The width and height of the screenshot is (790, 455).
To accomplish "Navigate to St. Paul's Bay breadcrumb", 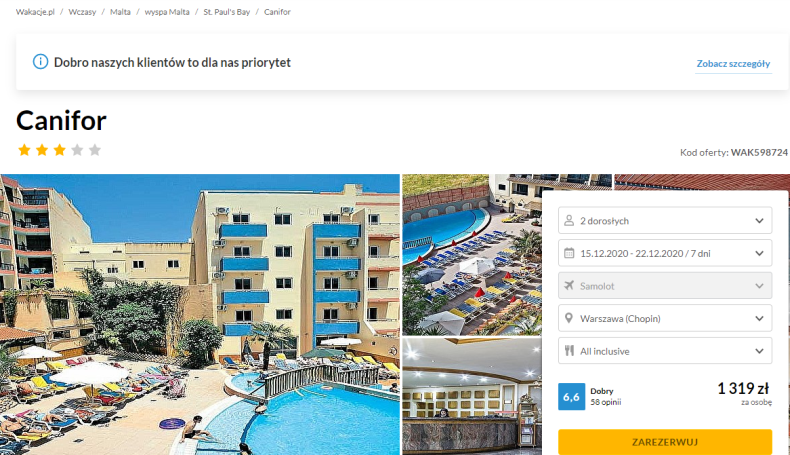I will tap(227, 12).
